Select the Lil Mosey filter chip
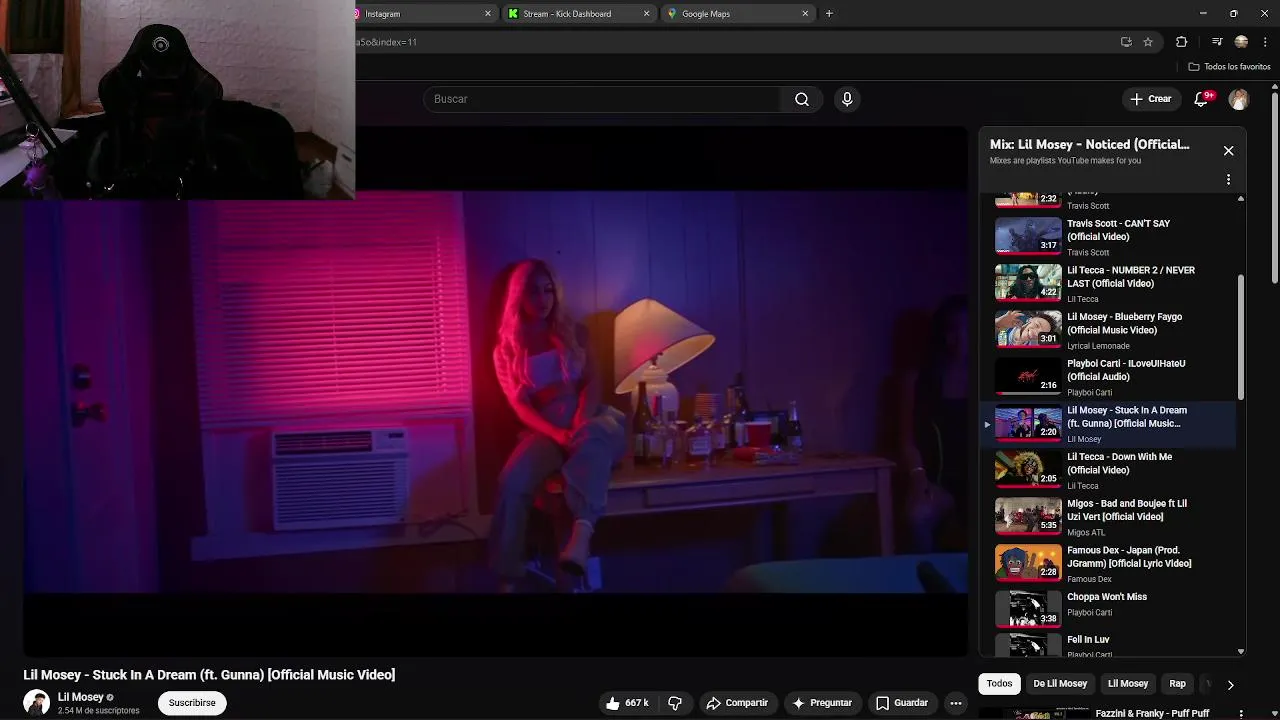The height and width of the screenshot is (720, 1280). (x=1128, y=684)
